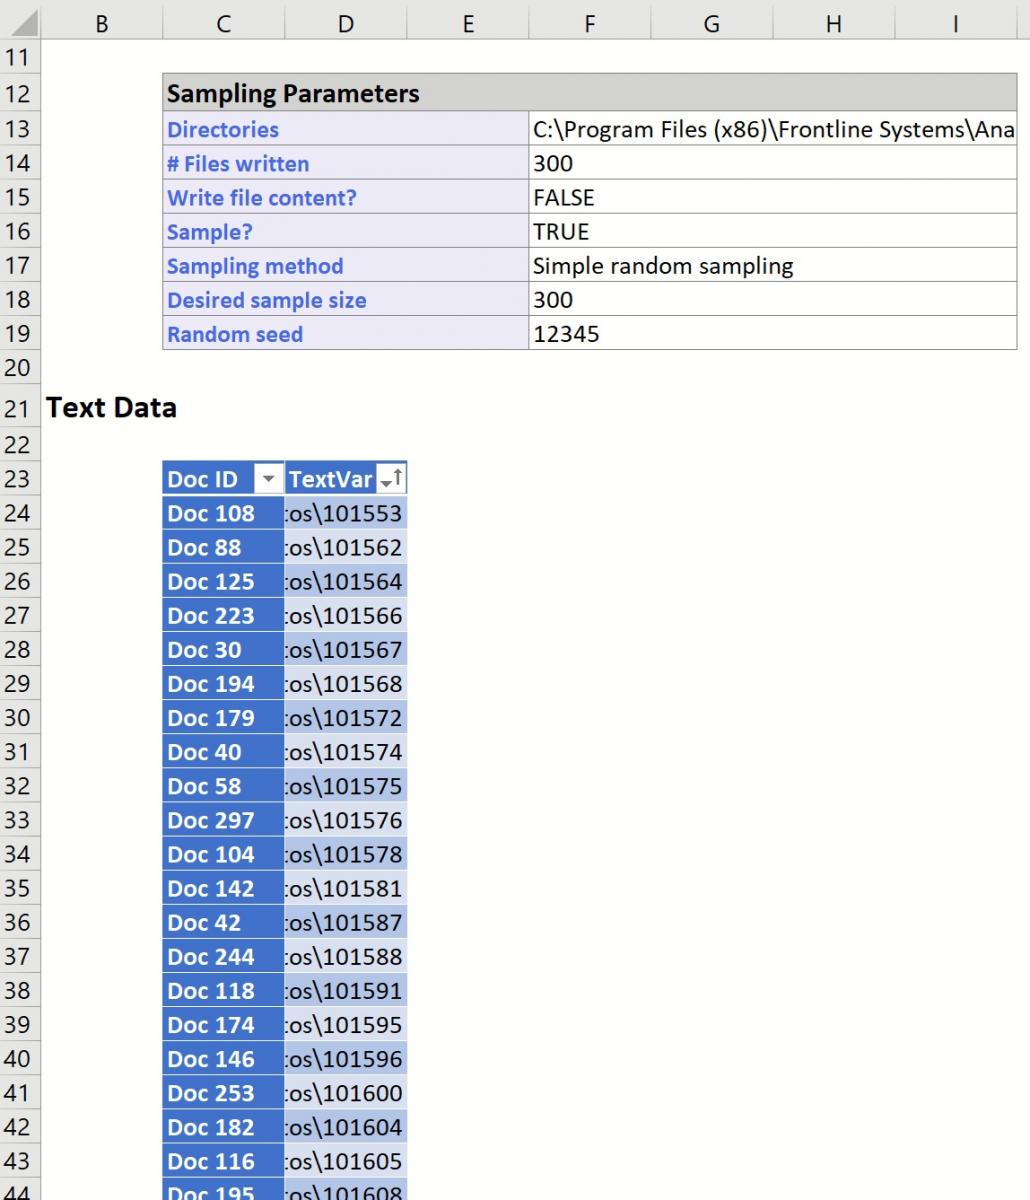Click the TextVar cell ending in 101587
1030x1200 pixels.
click(346, 922)
